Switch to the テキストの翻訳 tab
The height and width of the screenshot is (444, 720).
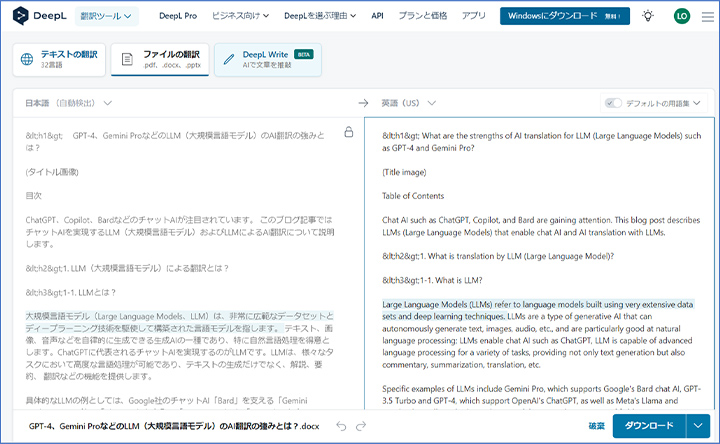59,60
